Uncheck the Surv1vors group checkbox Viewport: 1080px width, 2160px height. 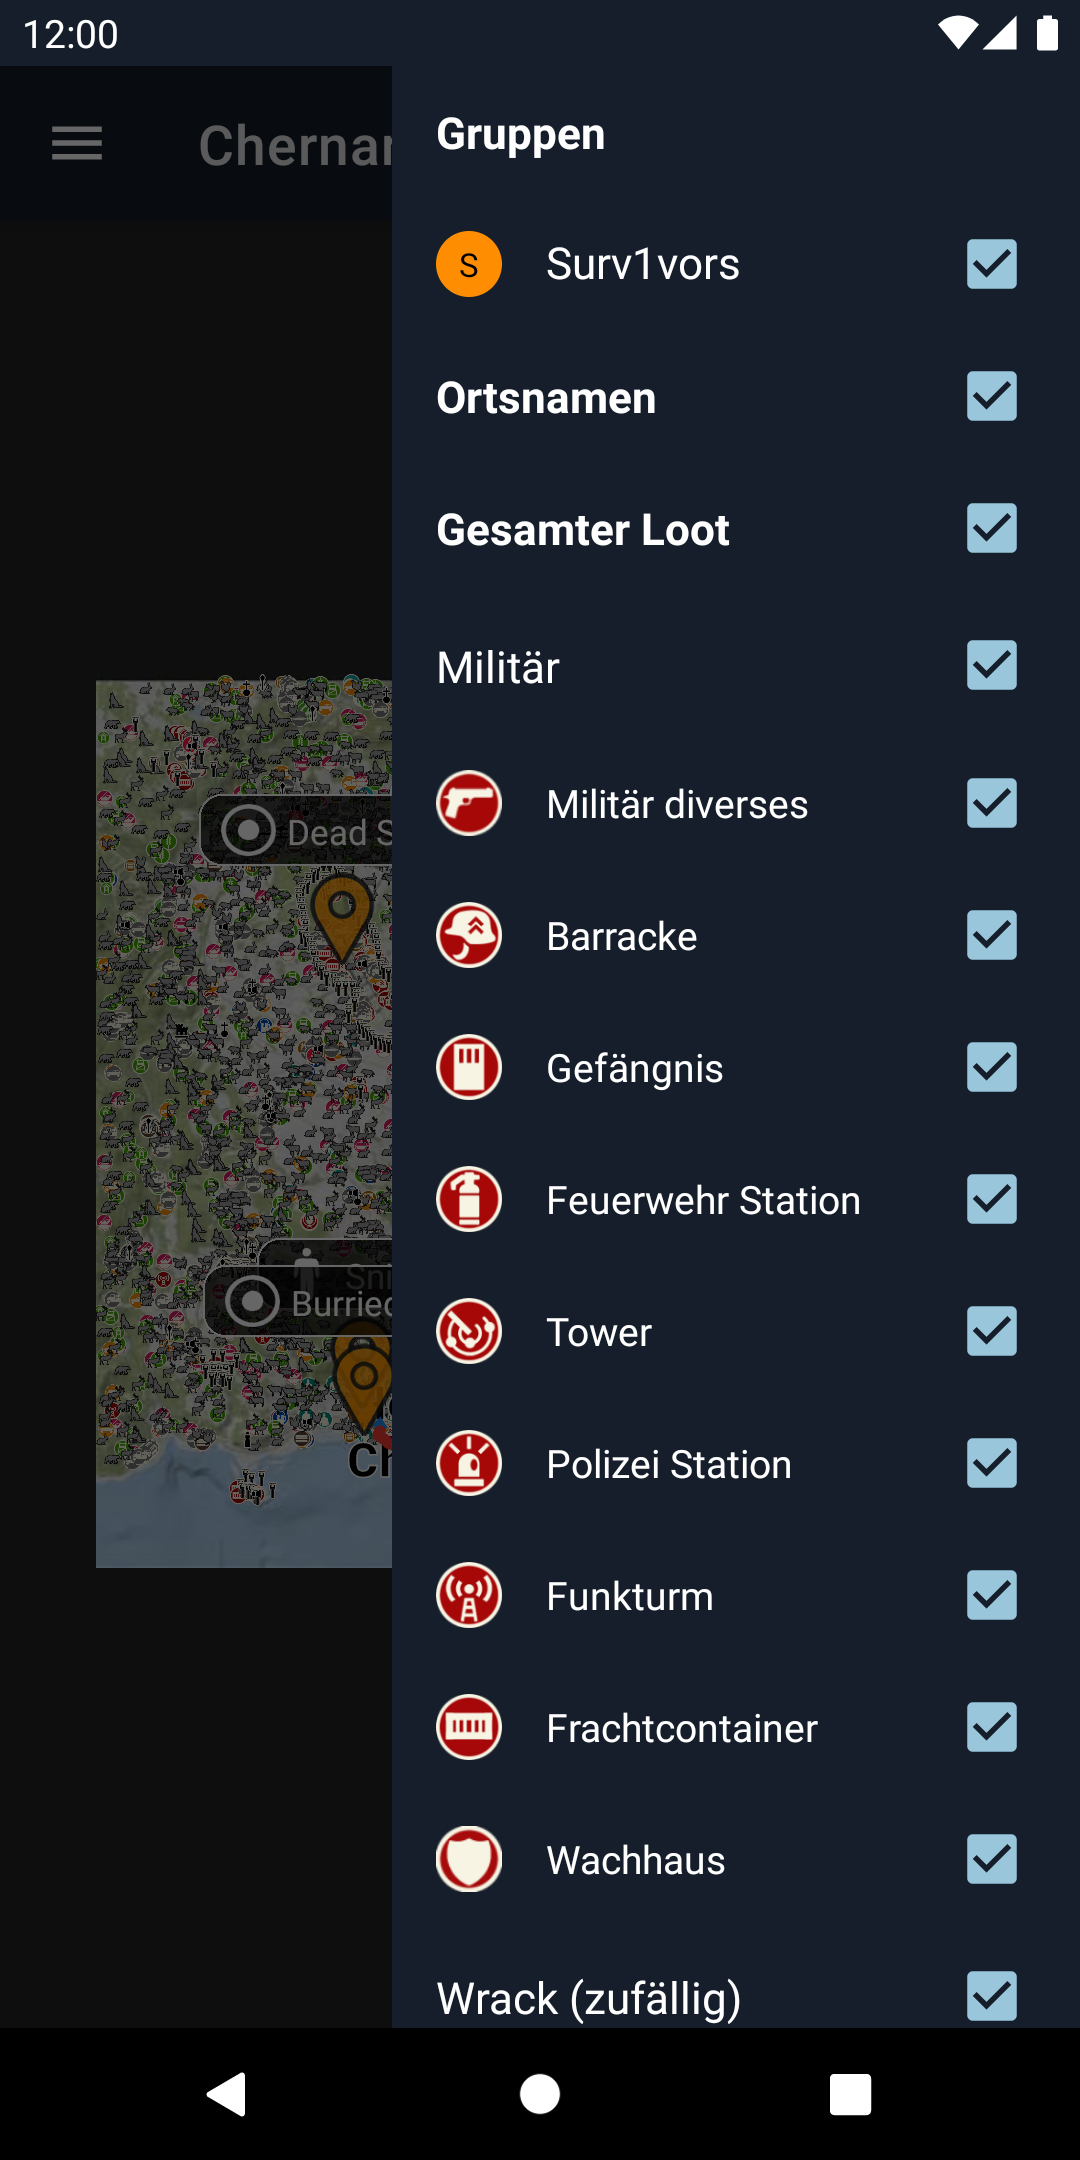coord(992,264)
